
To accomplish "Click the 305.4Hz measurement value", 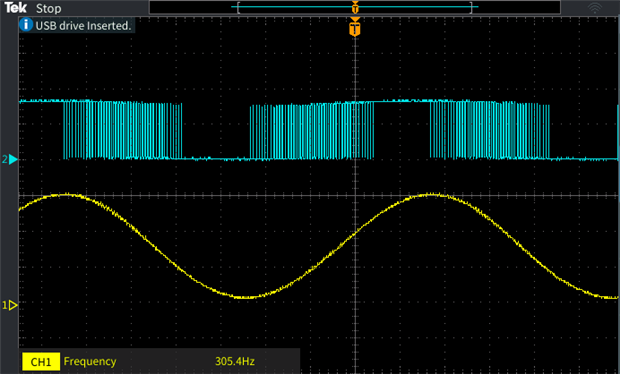I will point(235,361).
